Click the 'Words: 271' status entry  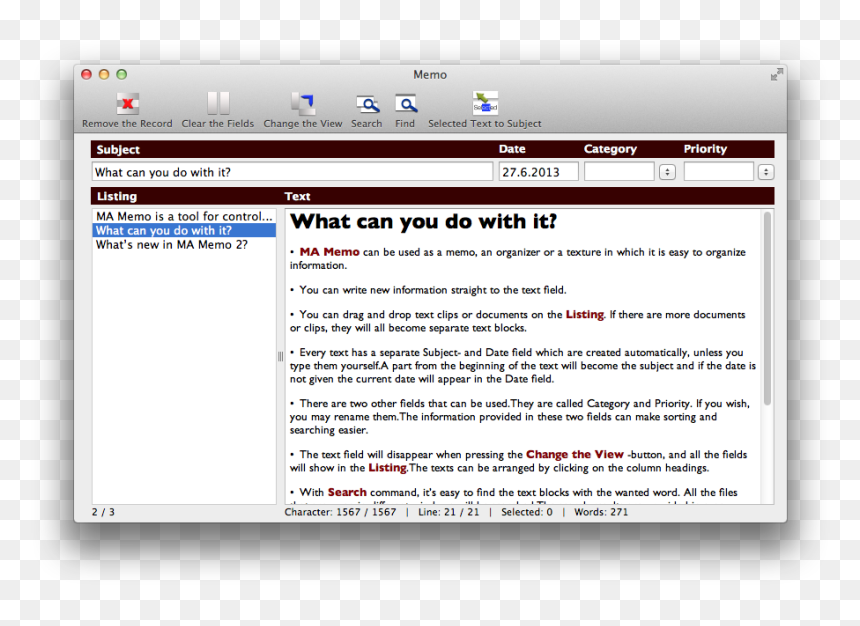click(601, 512)
